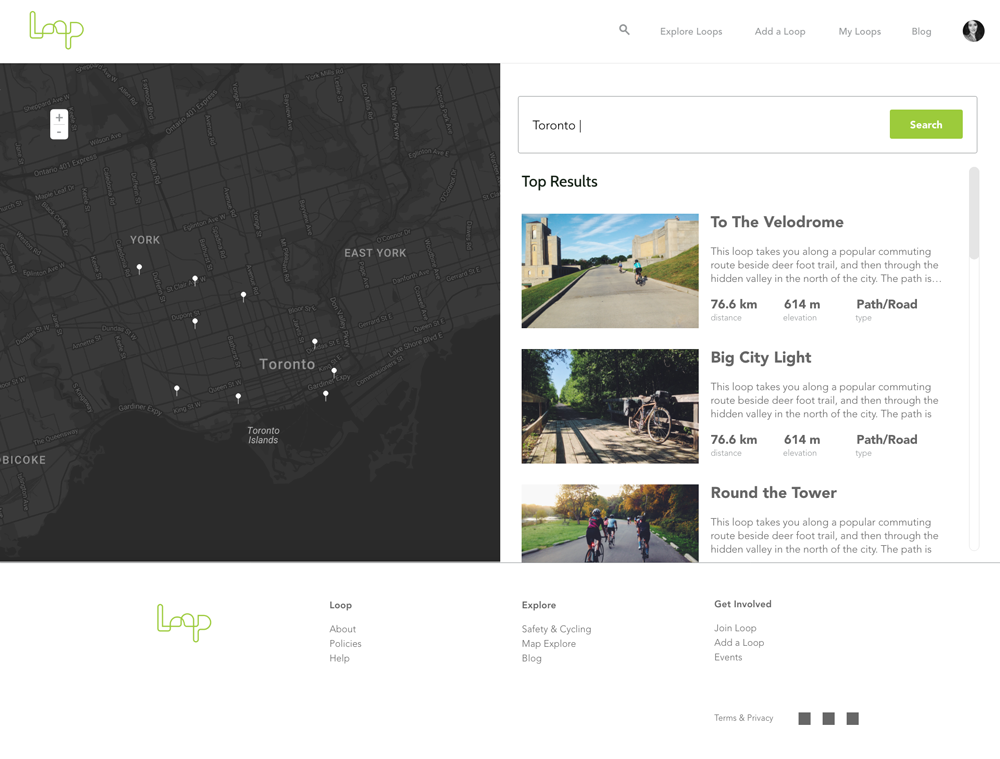Viewport: 1000px width, 759px height.
Task: Click the green Loop logo in footer
Action: 184,623
